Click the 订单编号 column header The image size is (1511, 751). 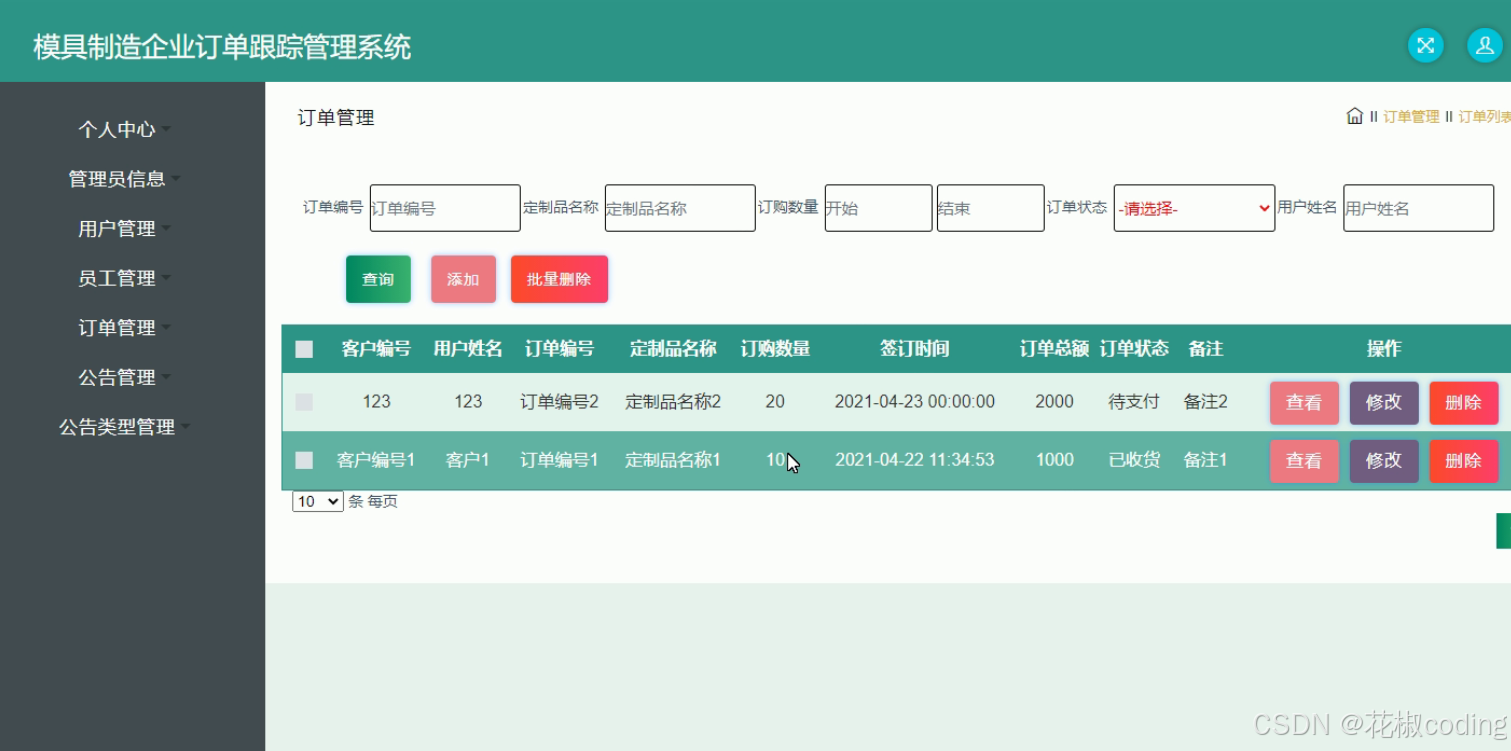[x=559, y=349]
